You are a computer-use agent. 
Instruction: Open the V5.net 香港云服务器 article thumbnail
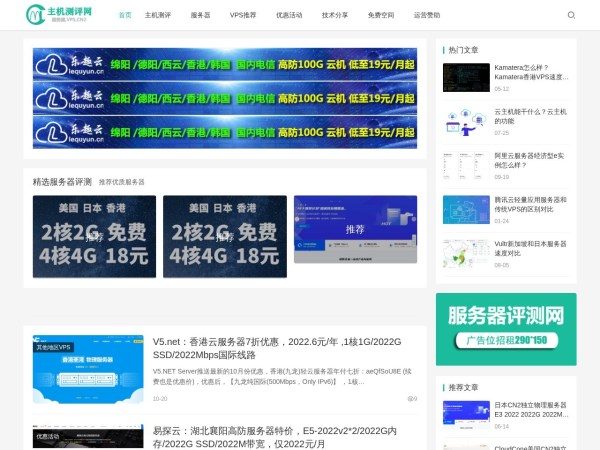(88, 369)
